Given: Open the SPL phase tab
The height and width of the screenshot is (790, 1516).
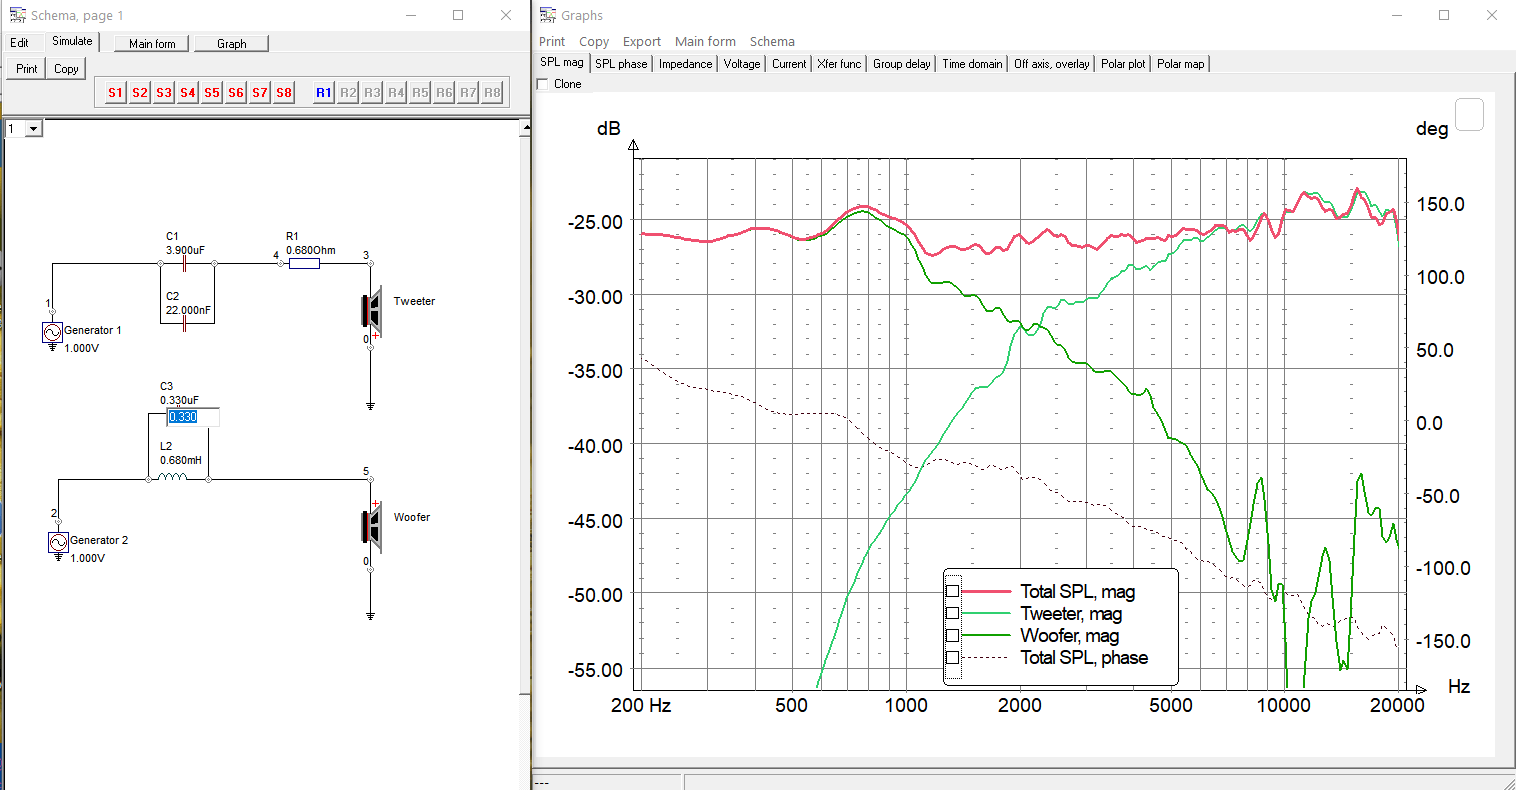Looking at the screenshot, I should click(621, 64).
